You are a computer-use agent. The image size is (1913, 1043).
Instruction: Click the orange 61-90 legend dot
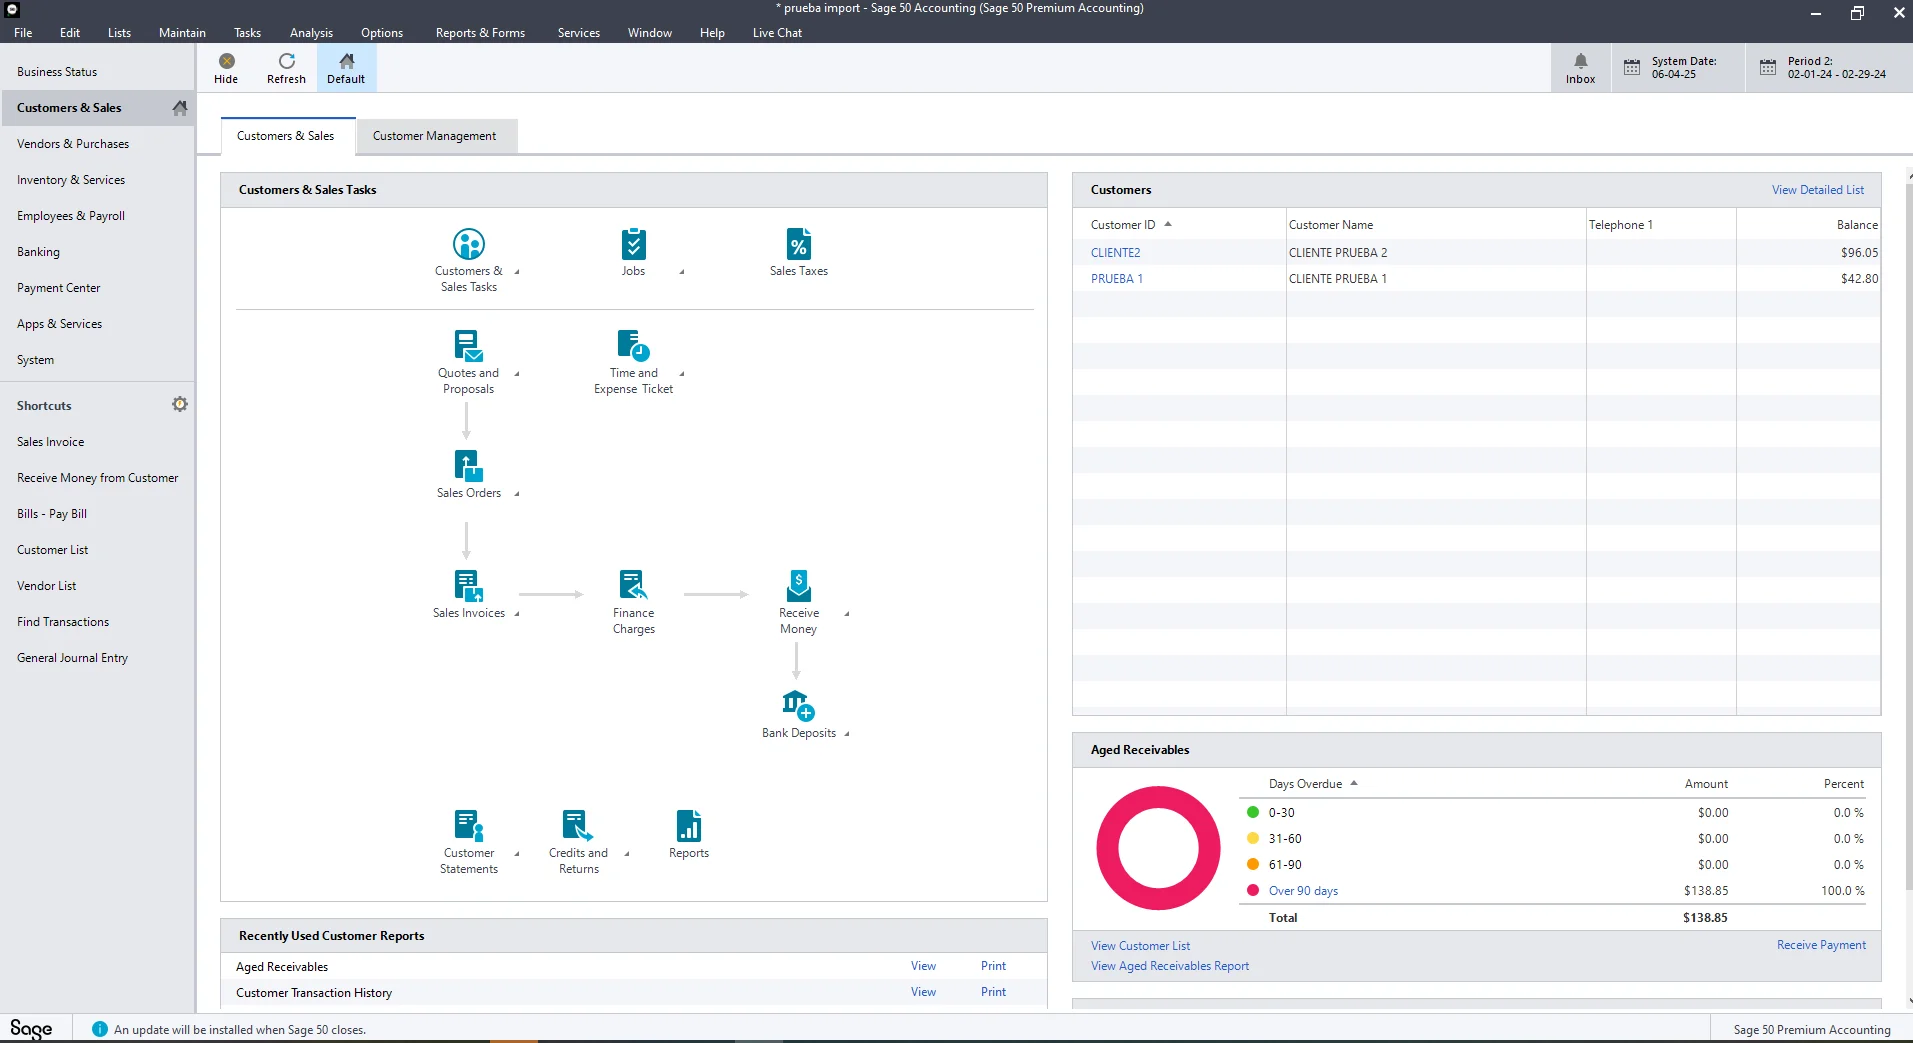pos(1252,864)
